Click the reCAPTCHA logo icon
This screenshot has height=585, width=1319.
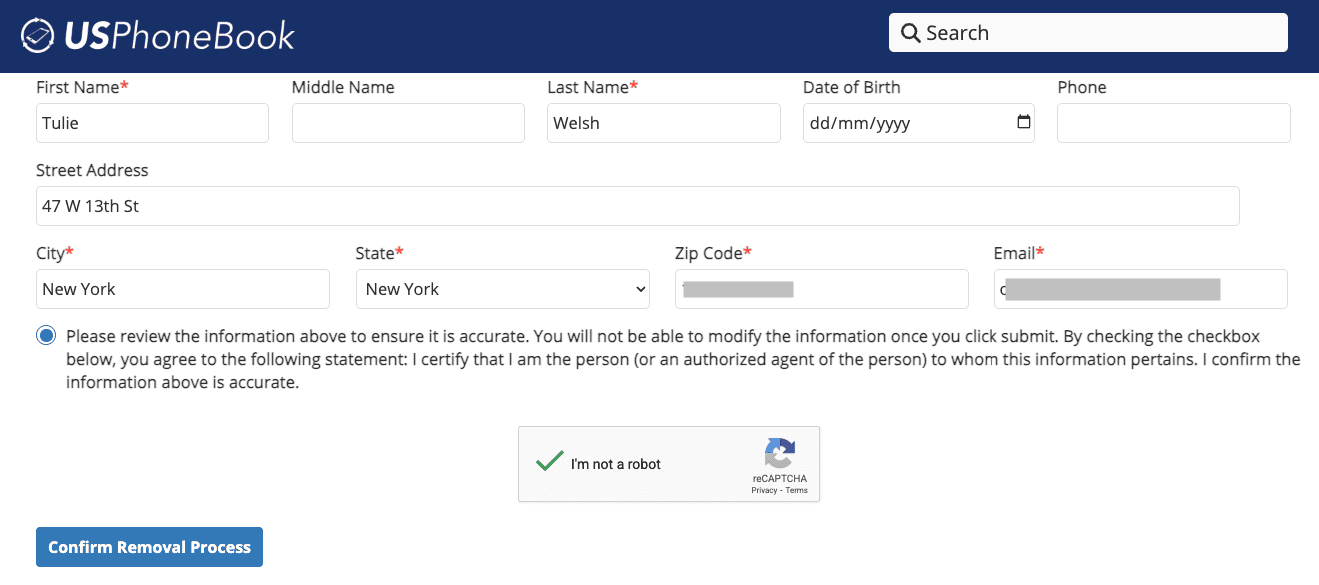tap(780, 453)
